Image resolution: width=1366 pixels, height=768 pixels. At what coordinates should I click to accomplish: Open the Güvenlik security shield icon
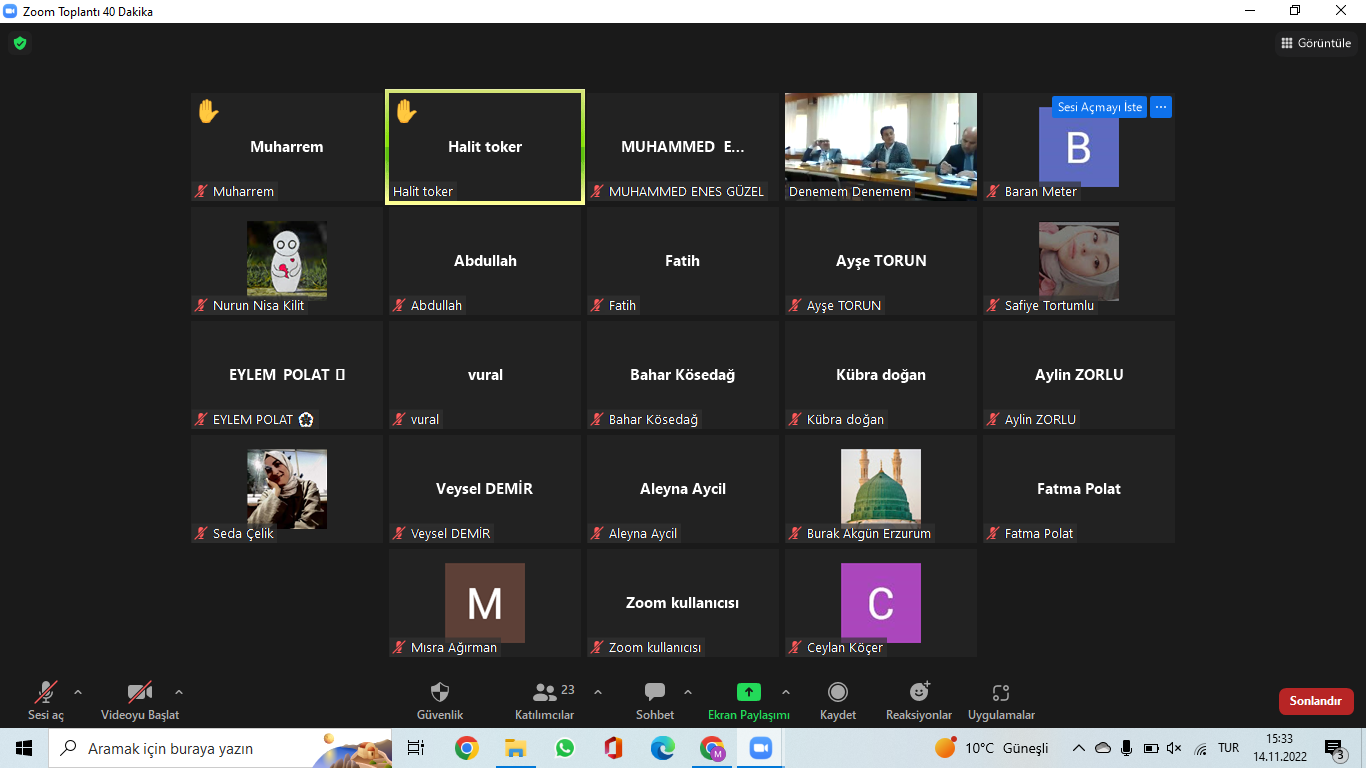(x=439, y=693)
